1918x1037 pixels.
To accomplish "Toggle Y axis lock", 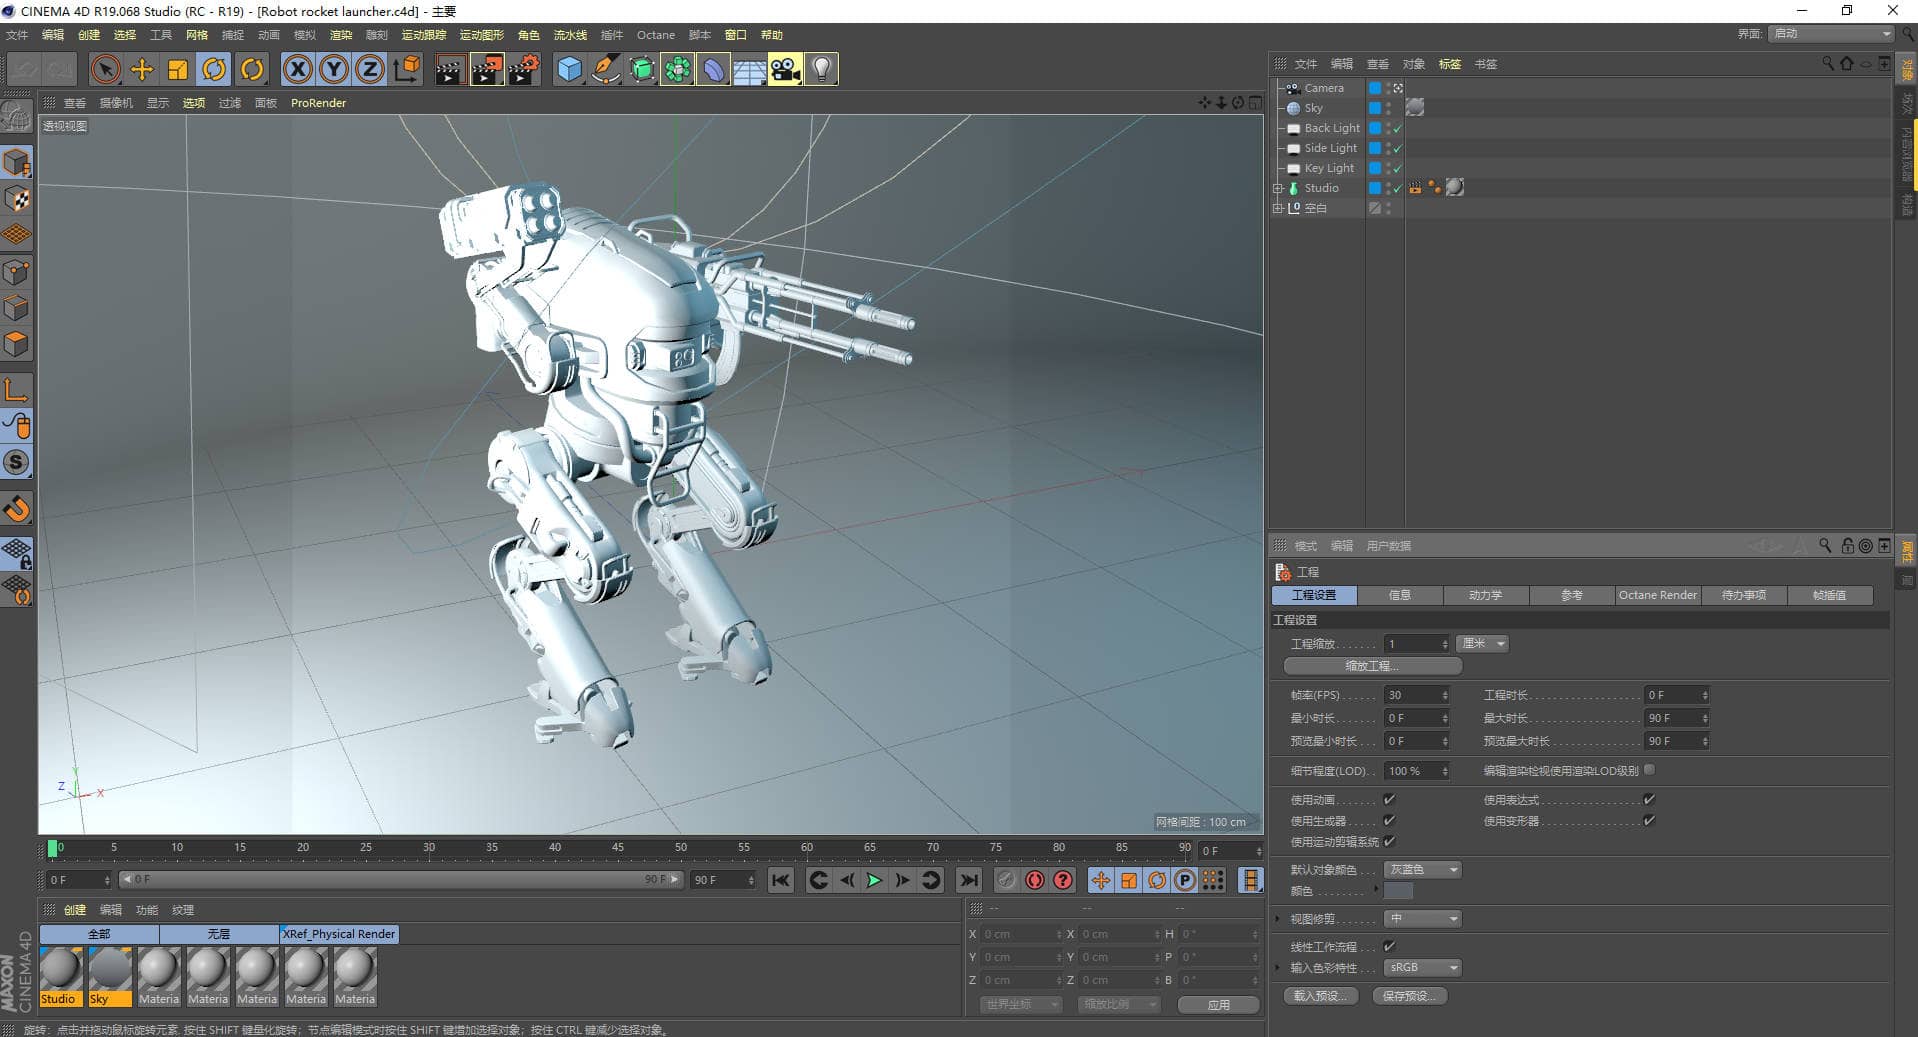I will click(333, 69).
